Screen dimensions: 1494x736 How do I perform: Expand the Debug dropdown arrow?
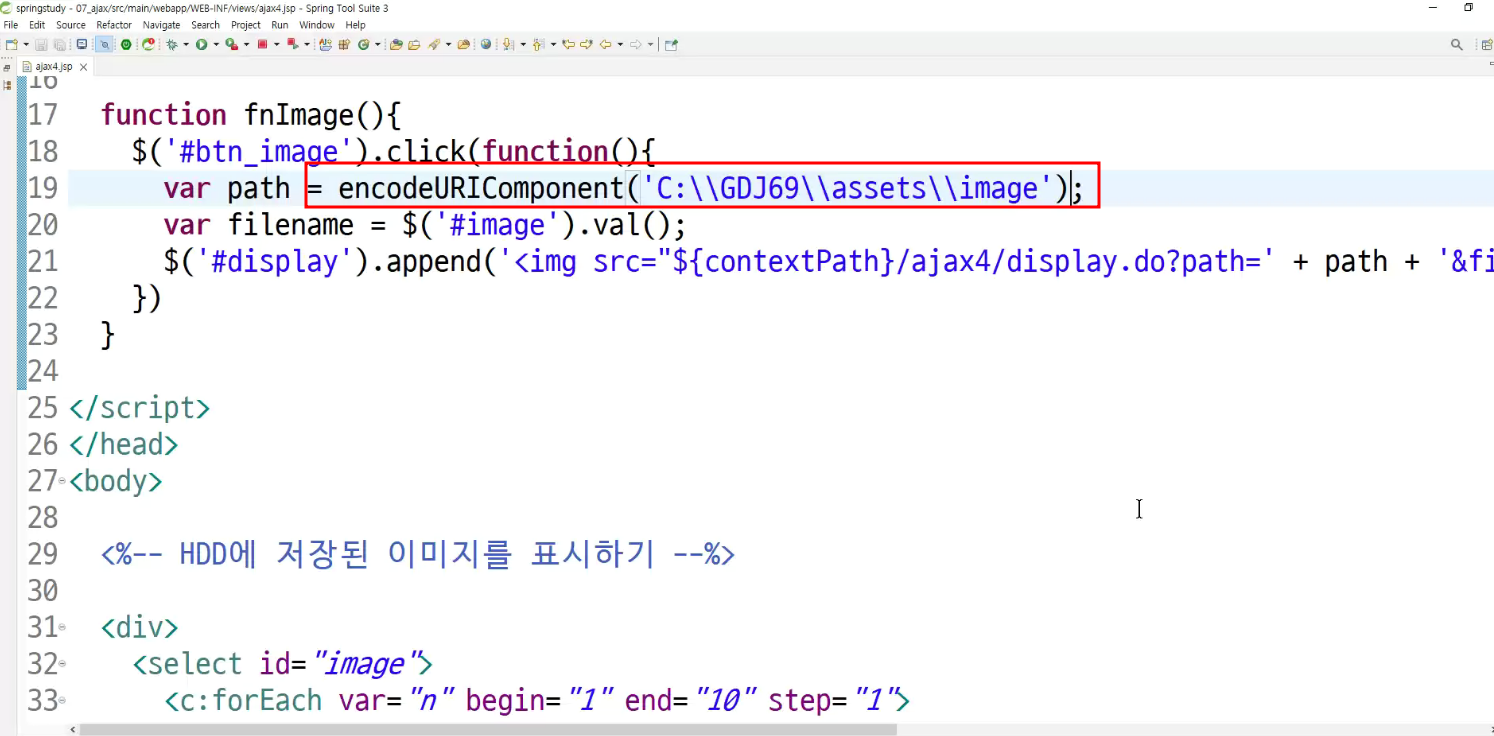pos(186,44)
